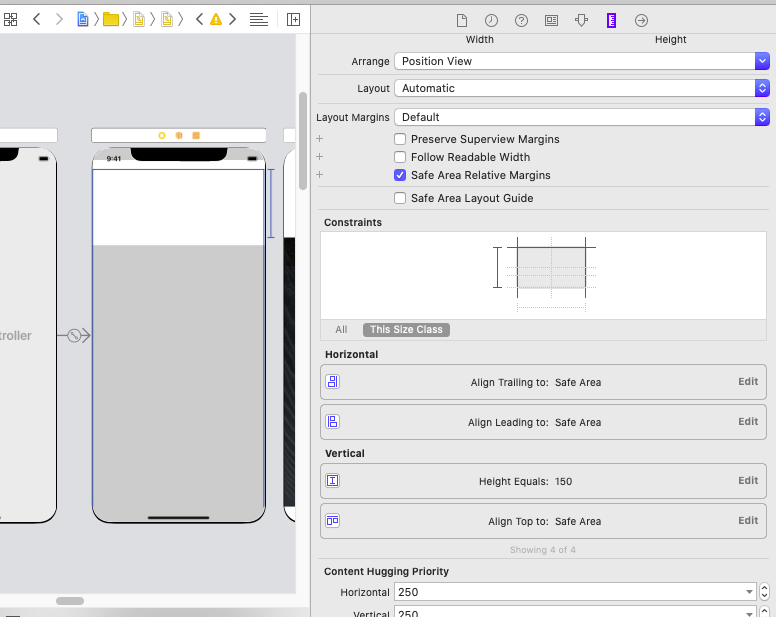Toggle Safe Area Layout Guide checkbox
This screenshot has height=617, width=776.
[x=400, y=198]
